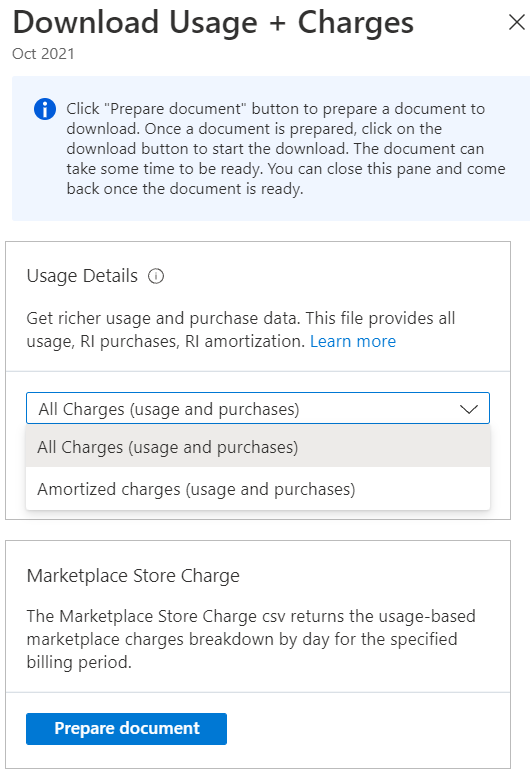Click the Usage Details heading text

click(x=82, y=276)
